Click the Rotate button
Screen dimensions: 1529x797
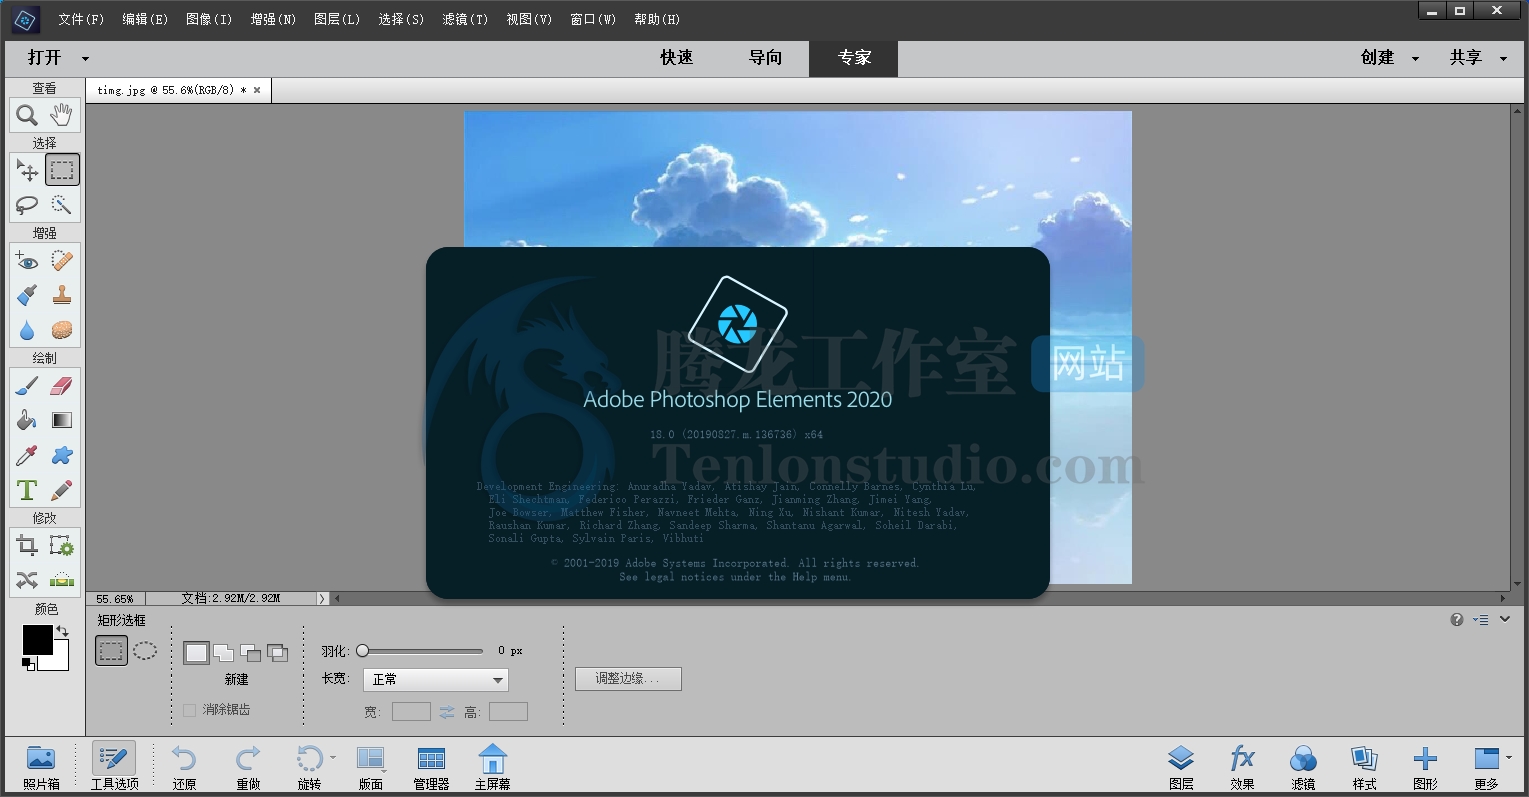(x=309, y=767)
